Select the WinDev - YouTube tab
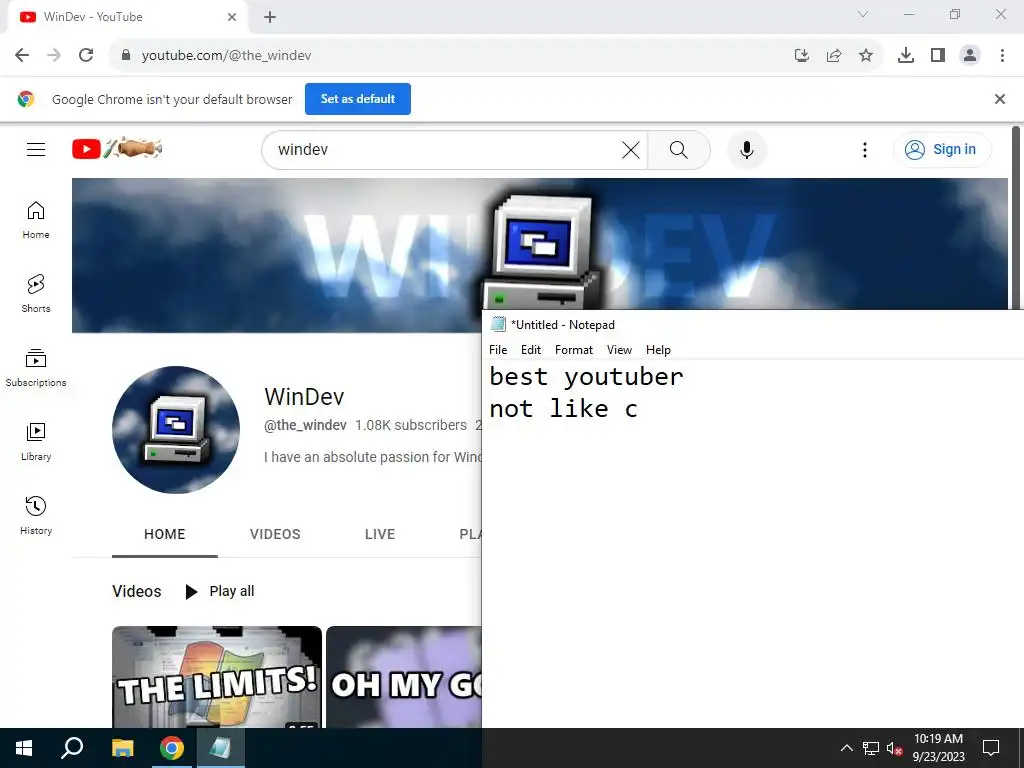The height and width of the screenshot is (768, 1024). [x=127, y=17]
